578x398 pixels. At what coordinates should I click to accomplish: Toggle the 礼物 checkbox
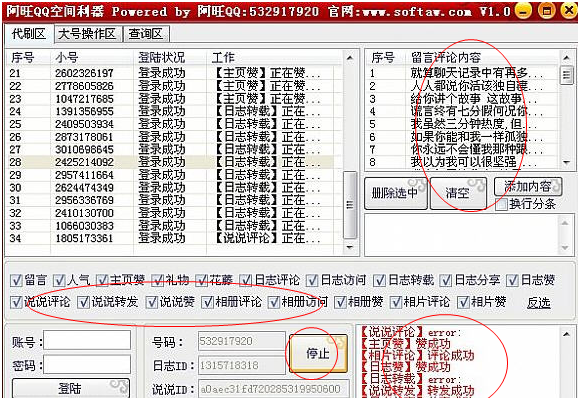157,280
